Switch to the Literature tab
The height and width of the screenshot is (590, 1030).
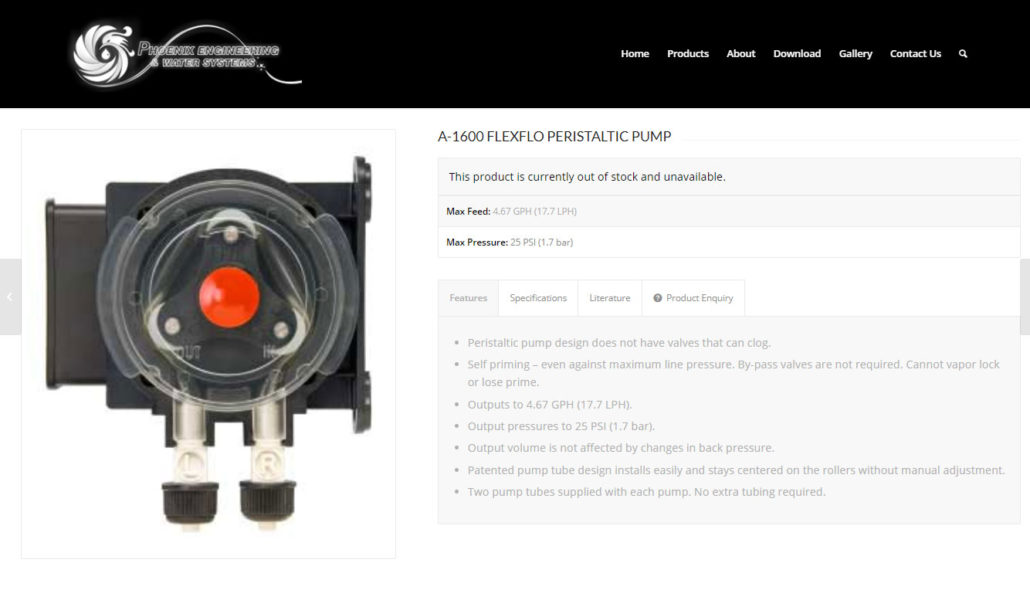610,298
